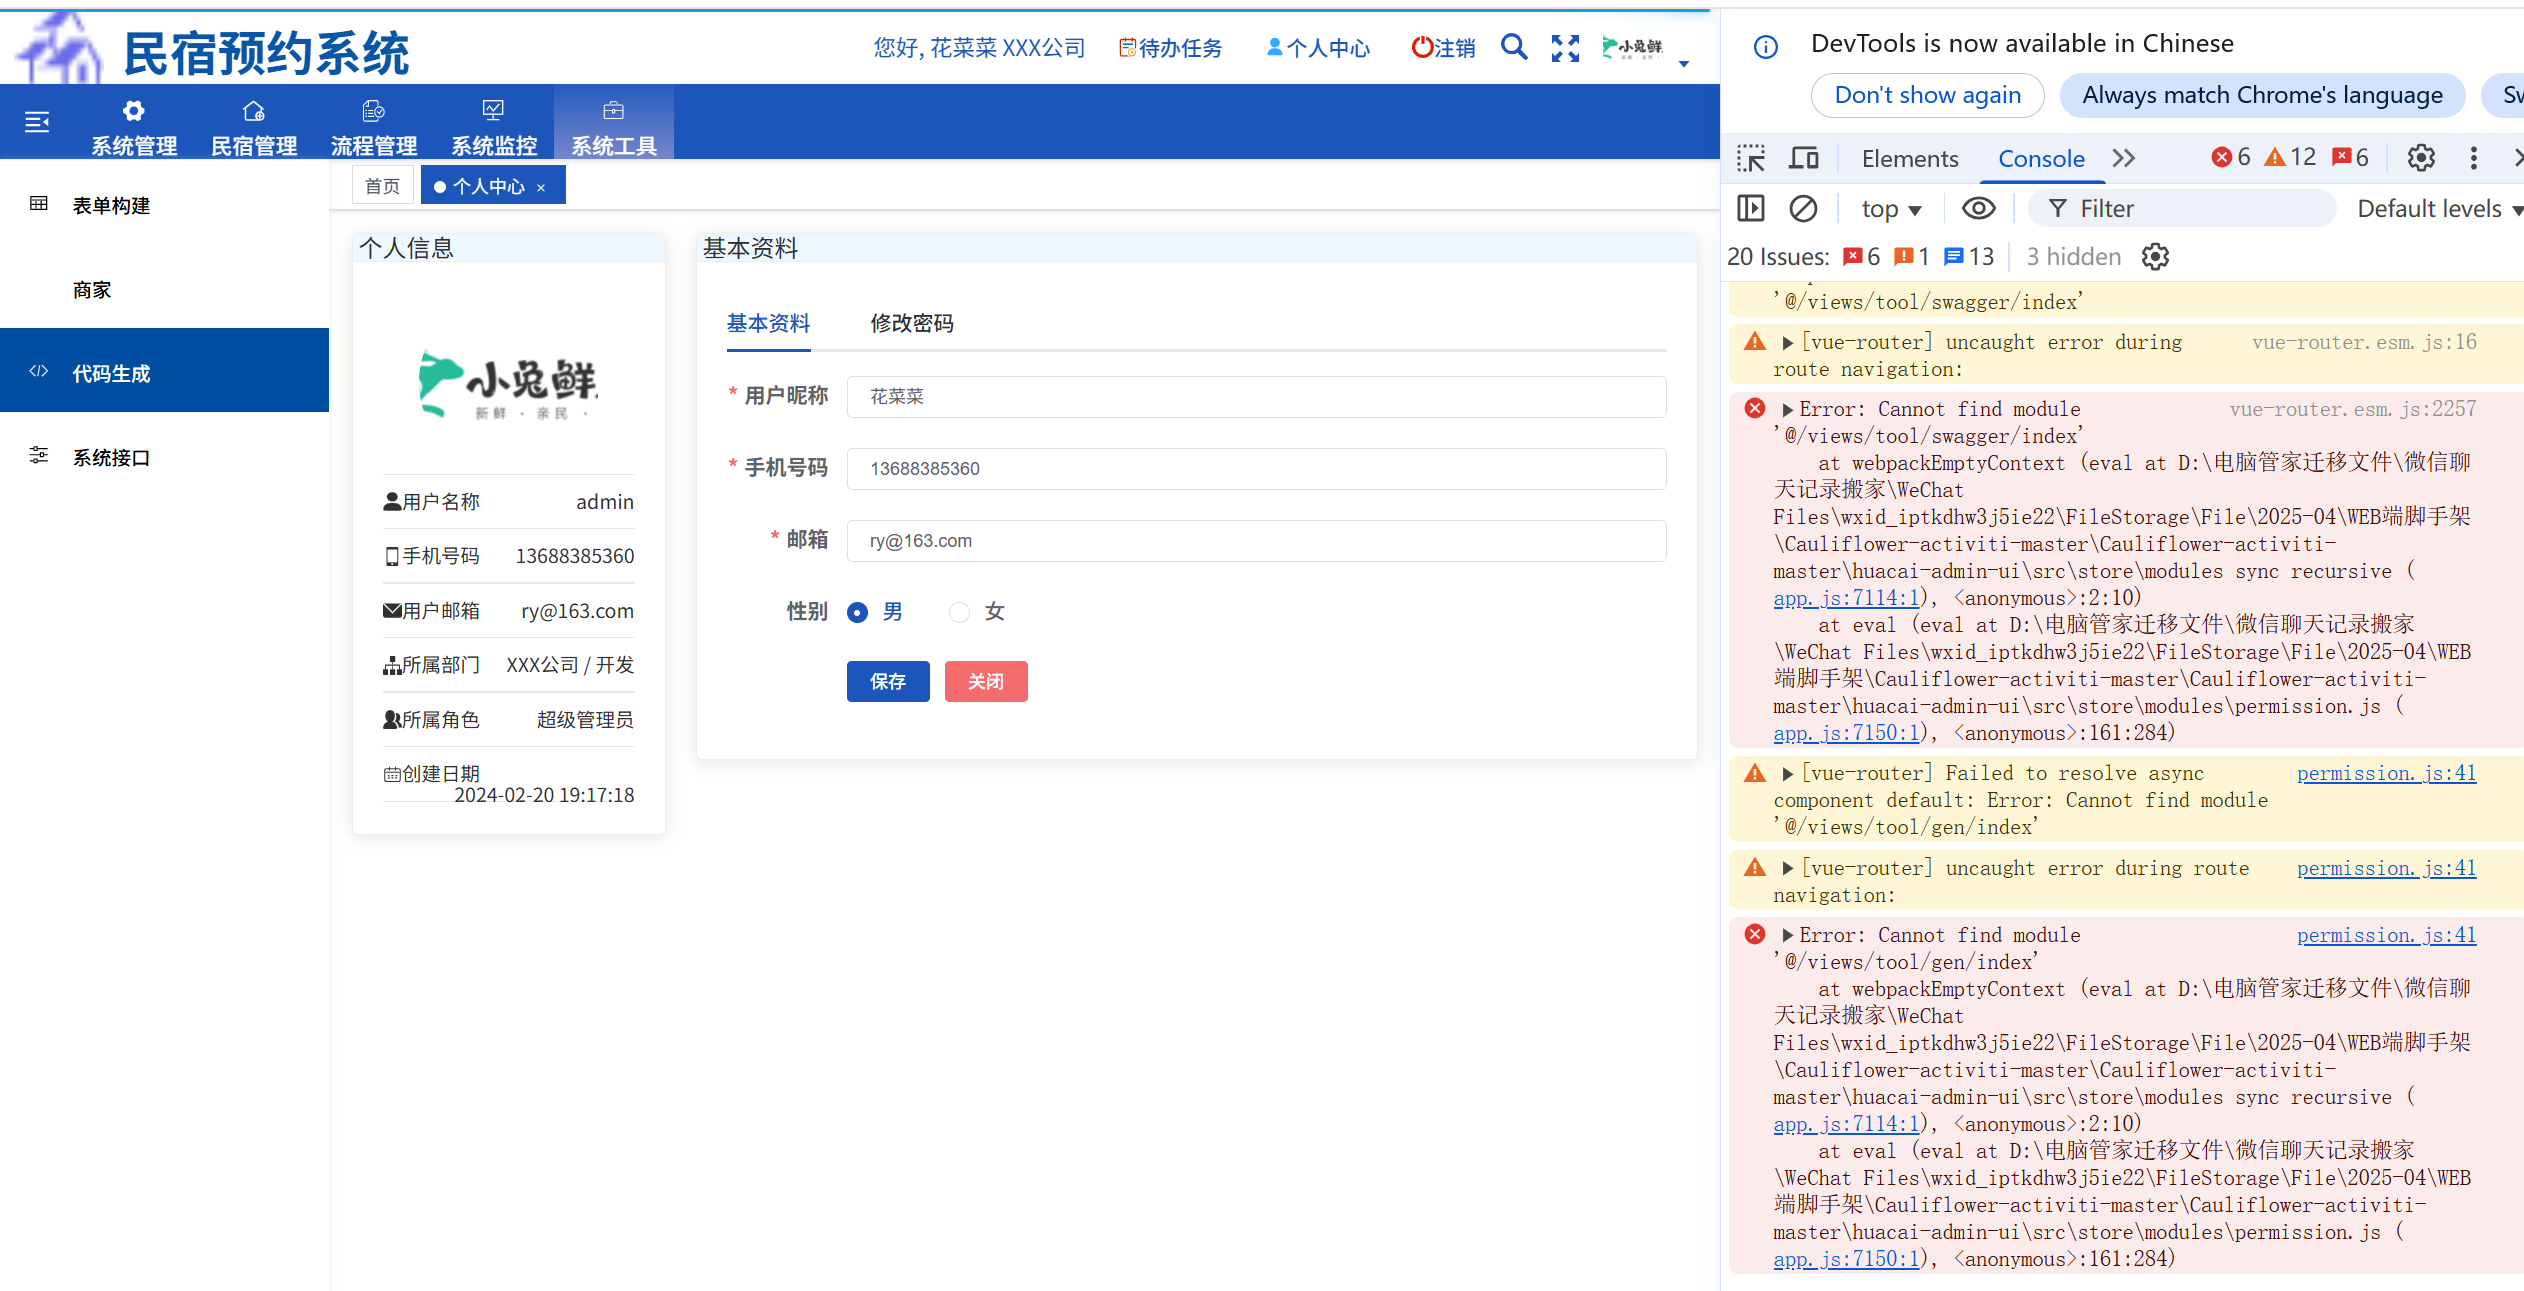
Task: Select the 女 gender radio button
Action: (x=959, y=612)
